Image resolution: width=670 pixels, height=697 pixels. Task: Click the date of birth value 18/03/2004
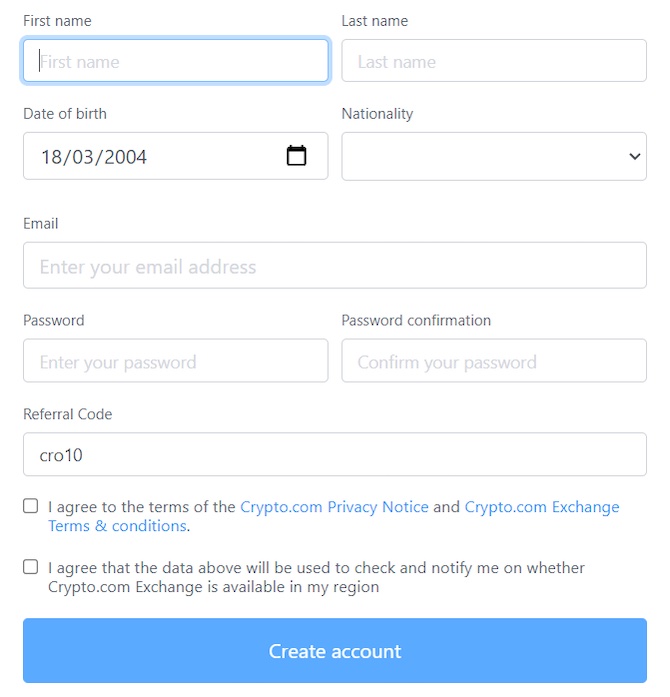pyautogui.click(x=94, y=157)
